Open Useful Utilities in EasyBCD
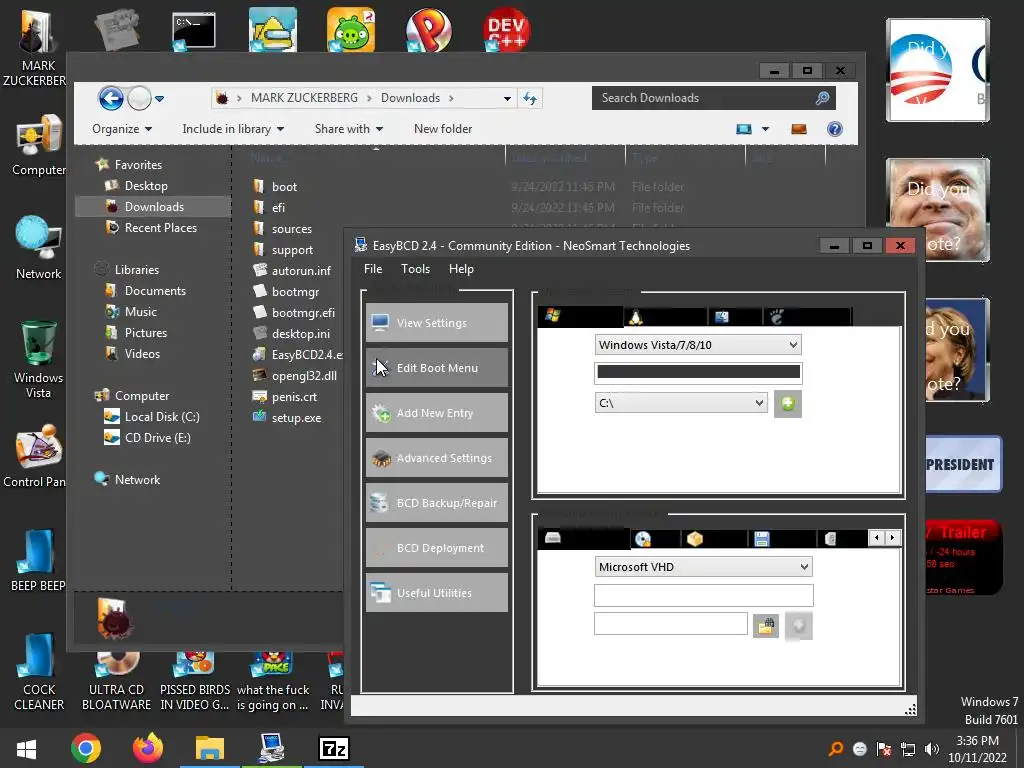This screenshot has width=1024, height=768. pos(436,593)
